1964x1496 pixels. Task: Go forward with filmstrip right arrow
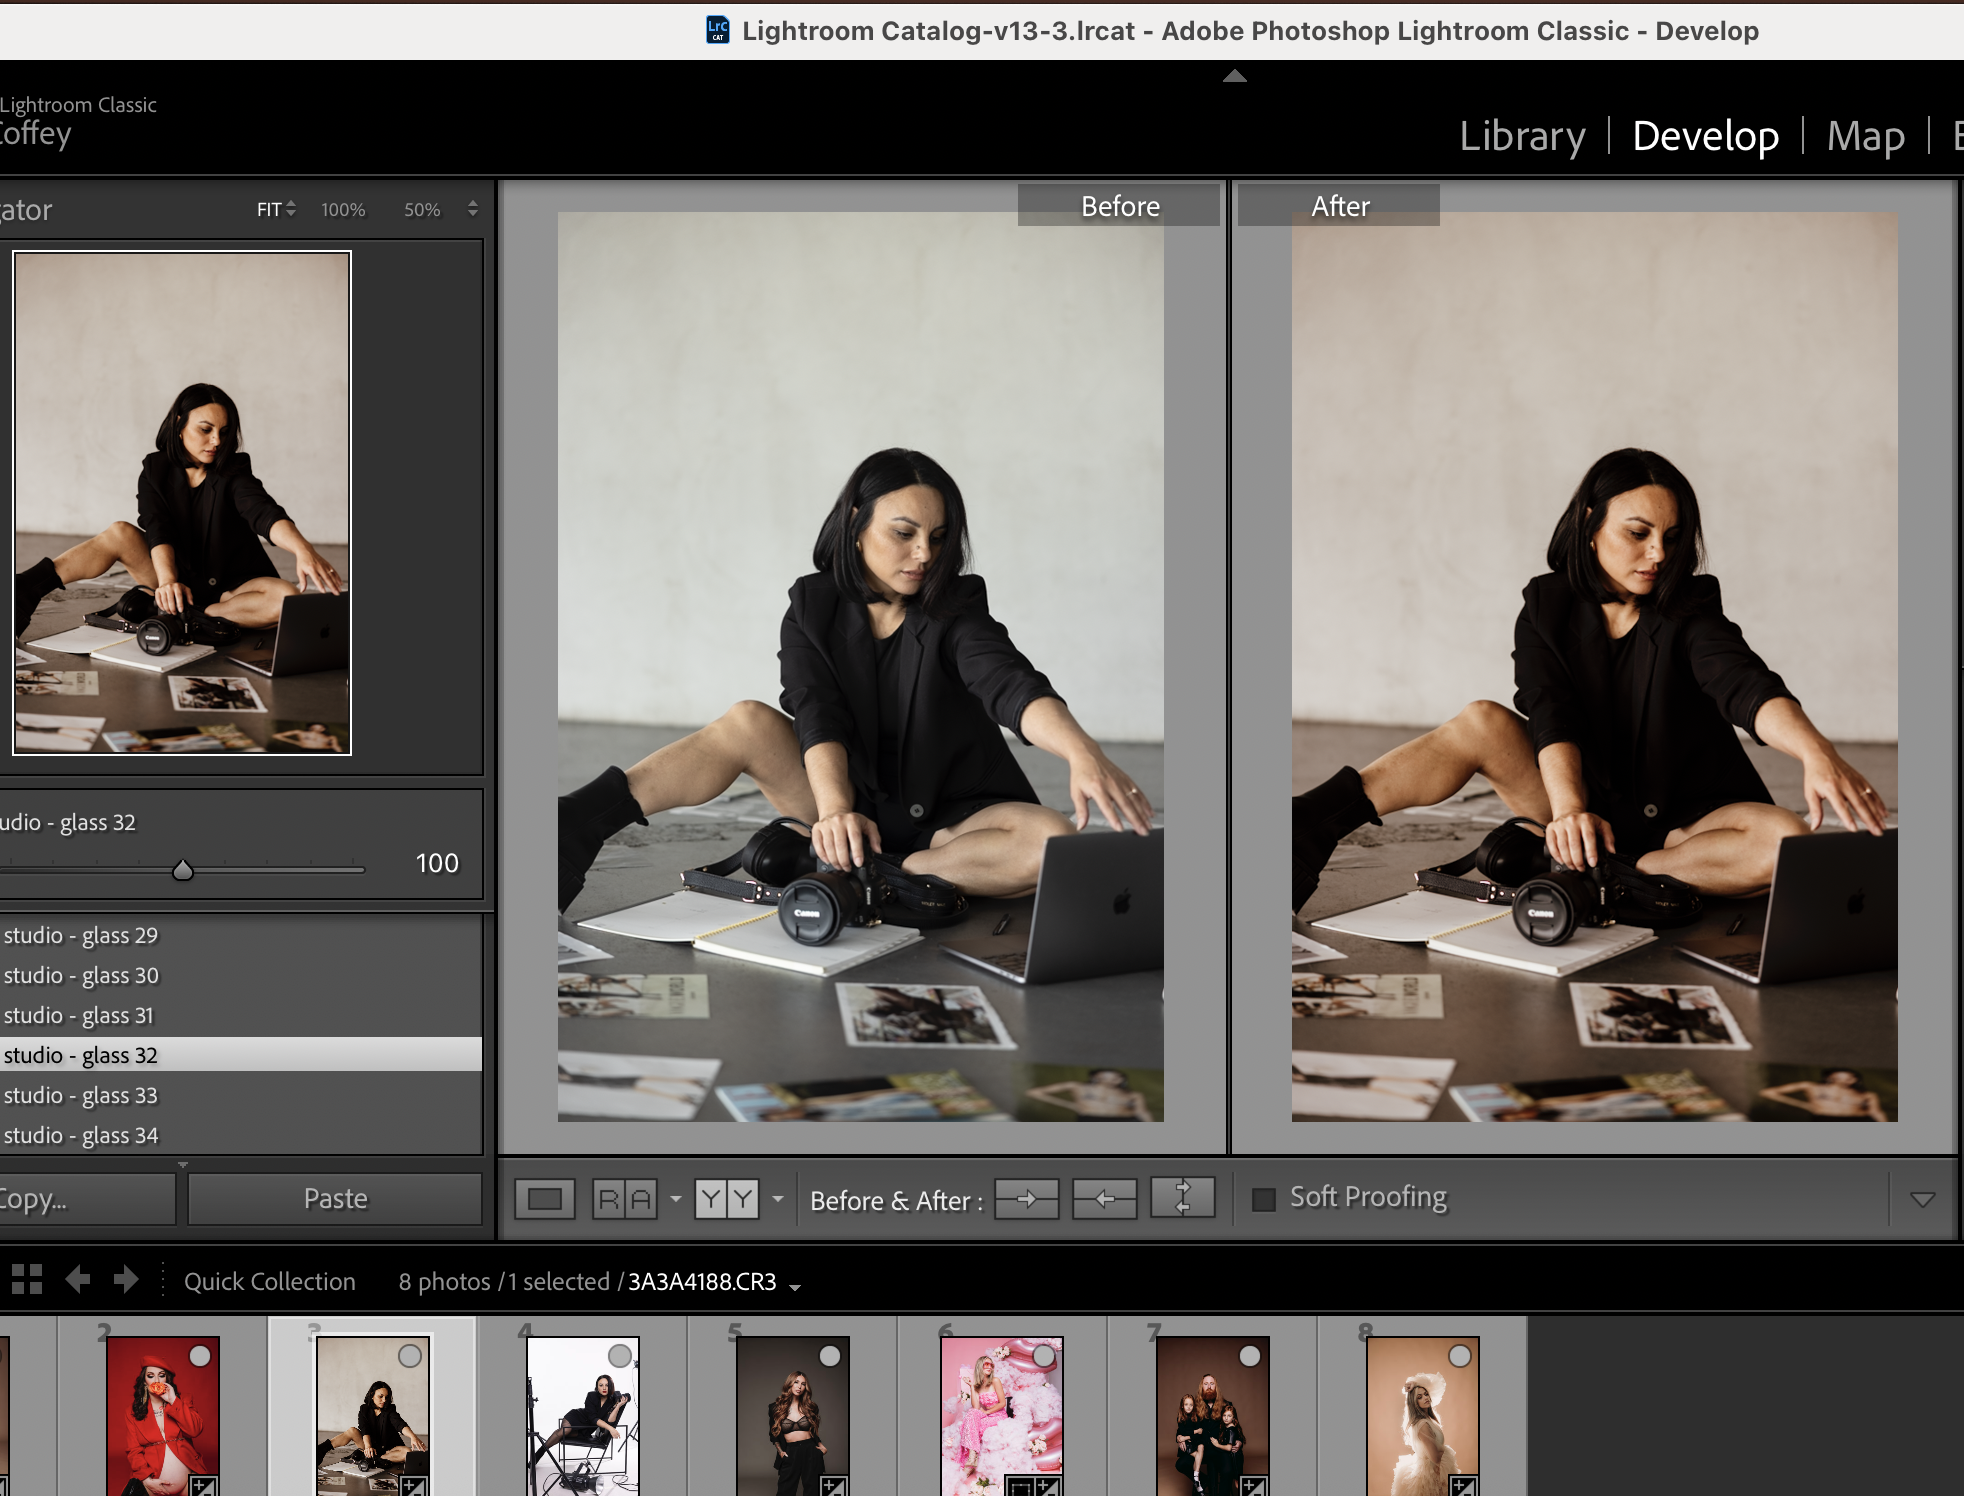(x=126, y=1279)
